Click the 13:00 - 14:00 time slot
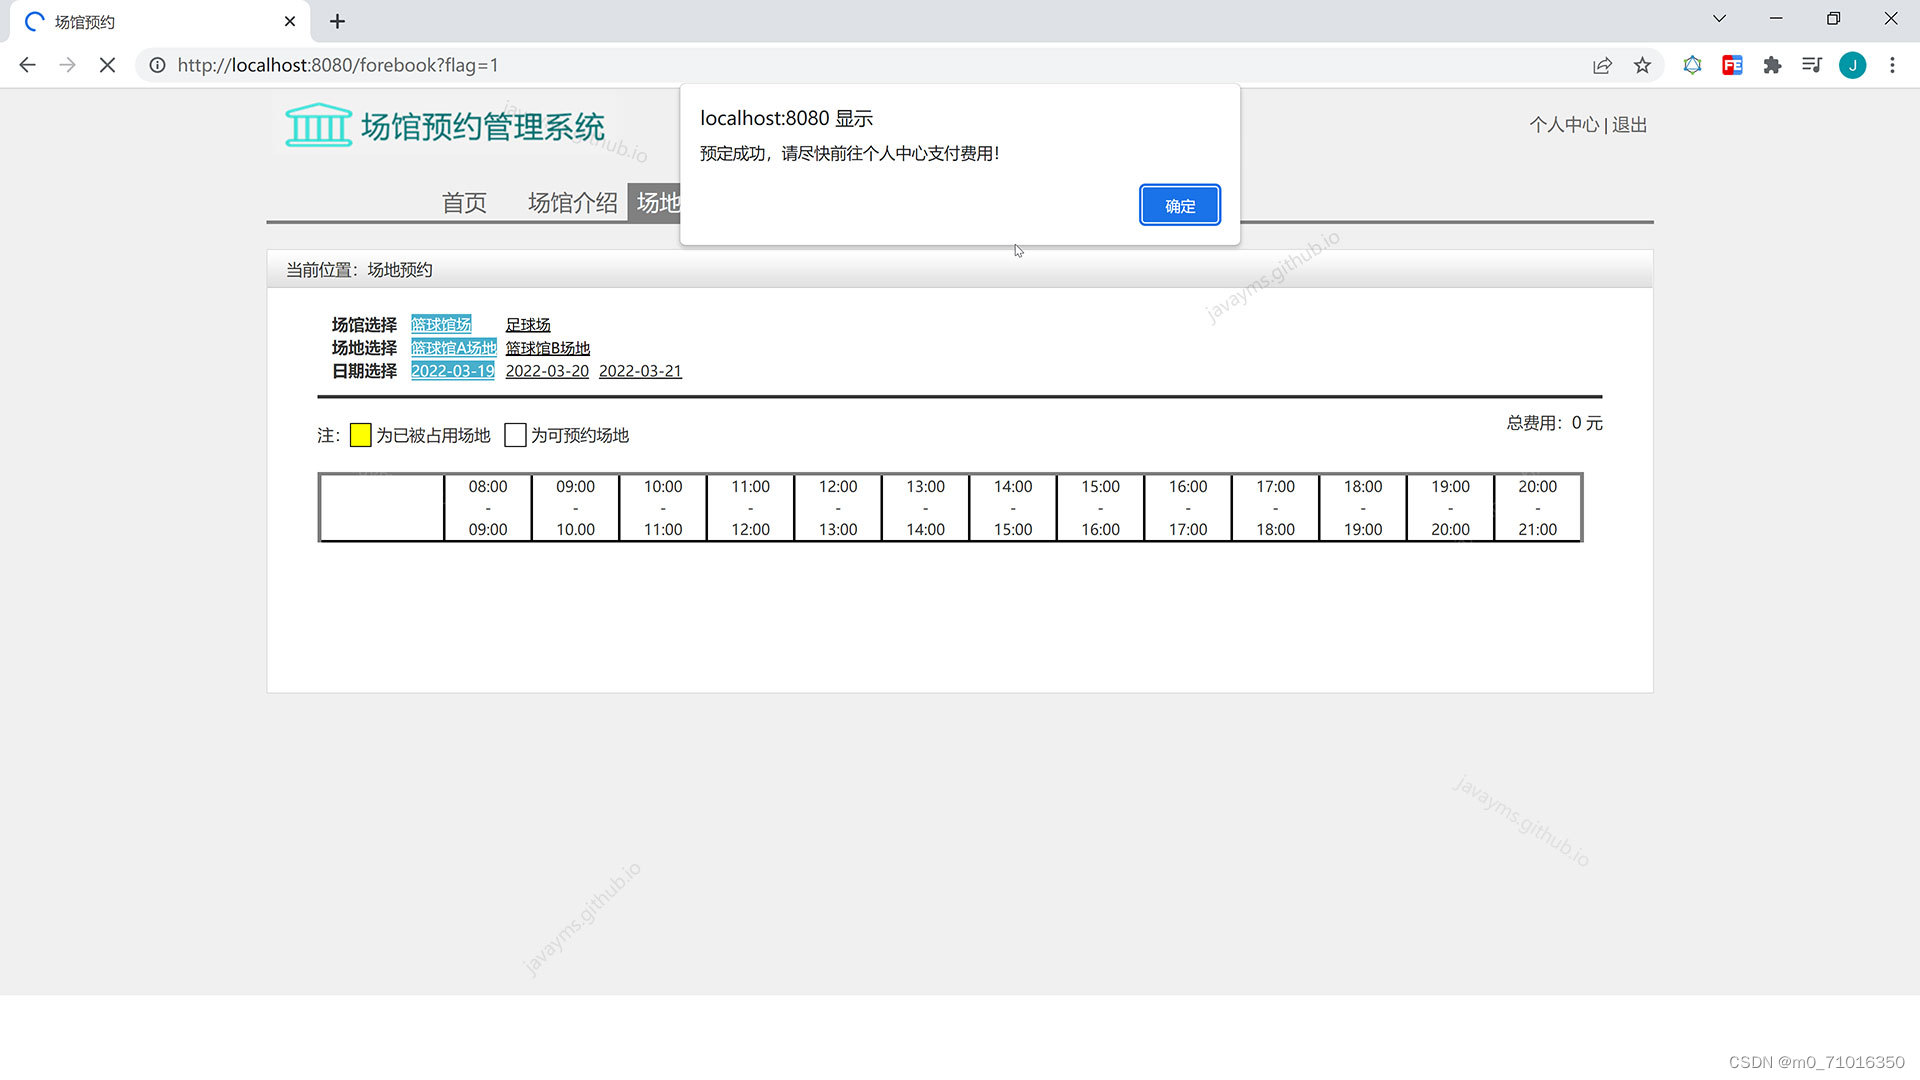This screenshot has height=1080, width=1920. coord(925,507)
